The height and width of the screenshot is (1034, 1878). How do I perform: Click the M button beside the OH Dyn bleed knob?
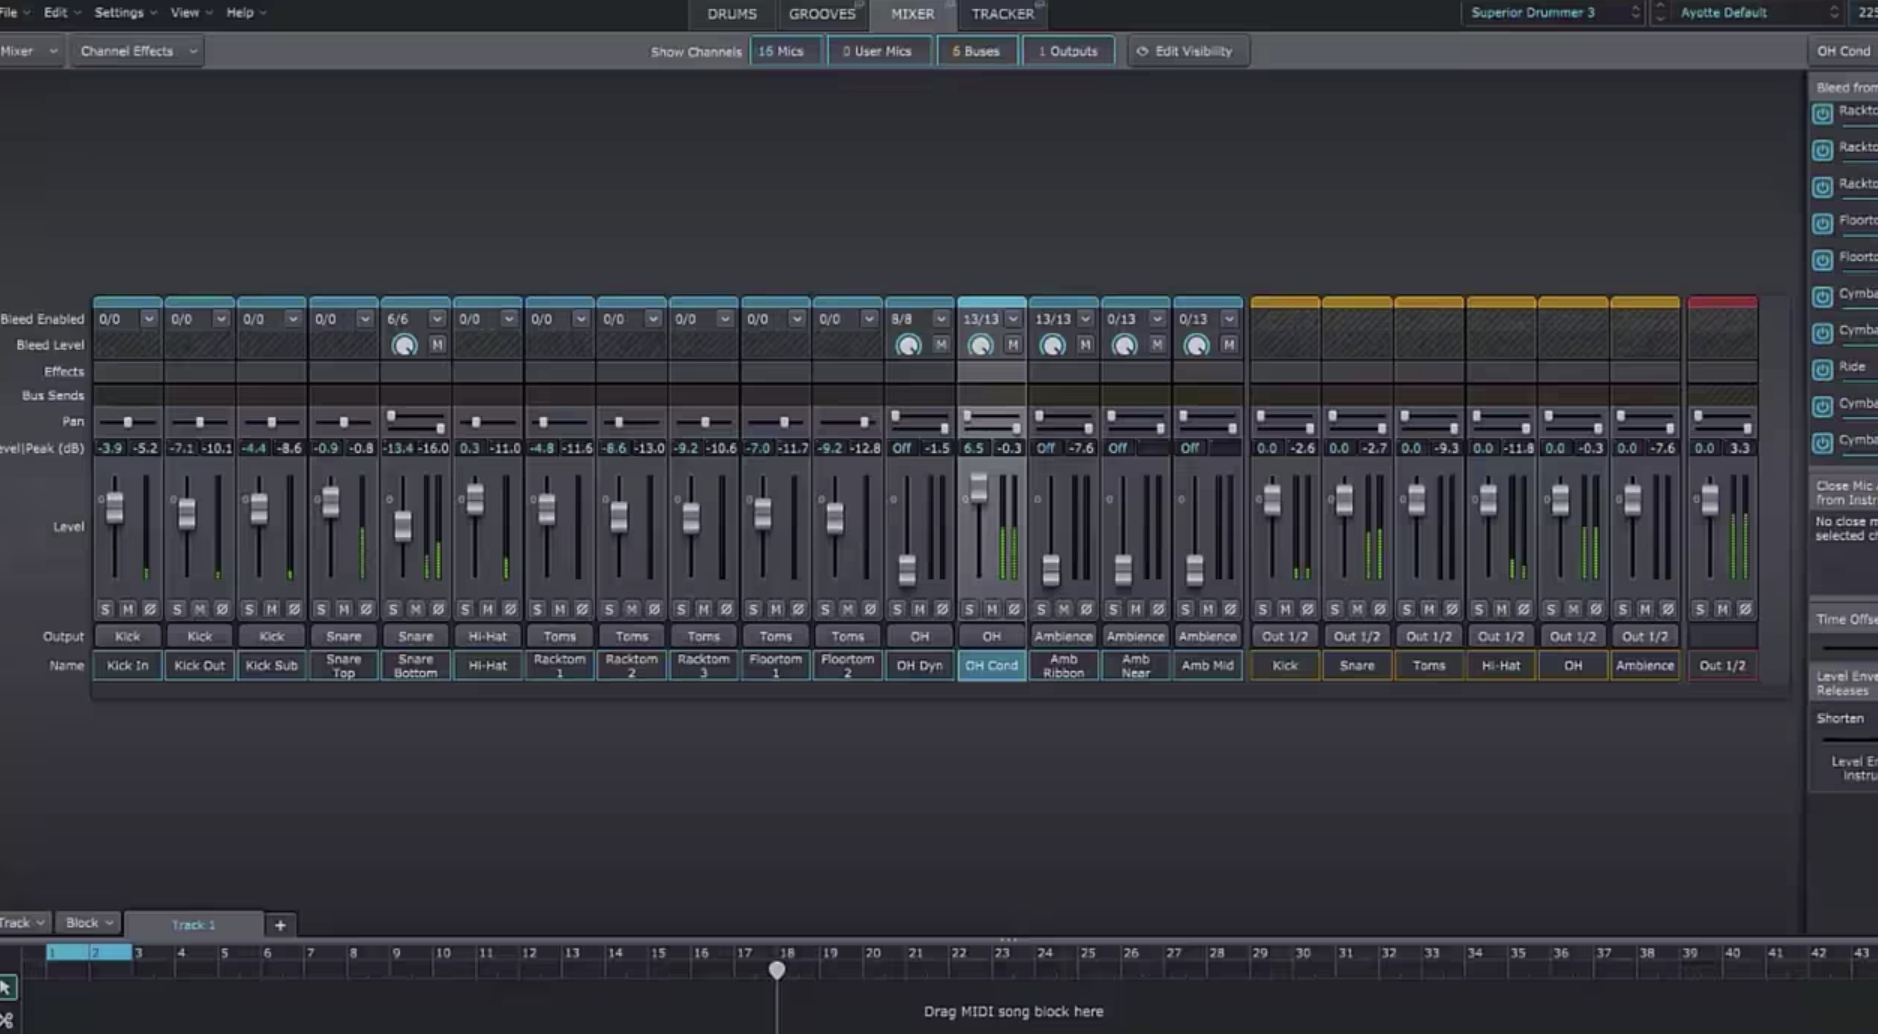click(x=939, y=344)
